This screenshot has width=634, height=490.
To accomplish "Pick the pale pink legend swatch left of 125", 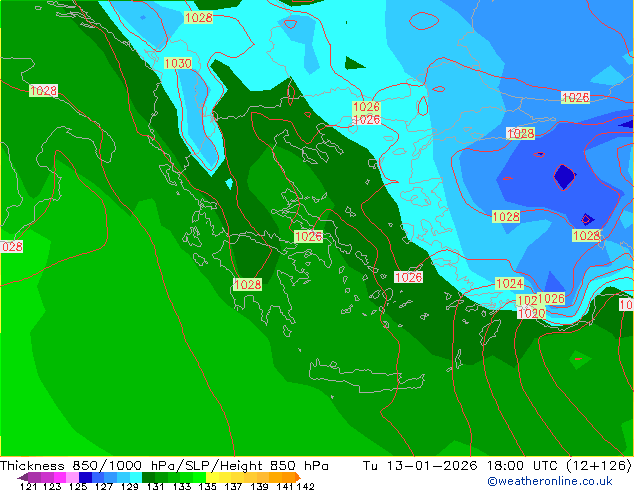I will click(x=72, y=477).
